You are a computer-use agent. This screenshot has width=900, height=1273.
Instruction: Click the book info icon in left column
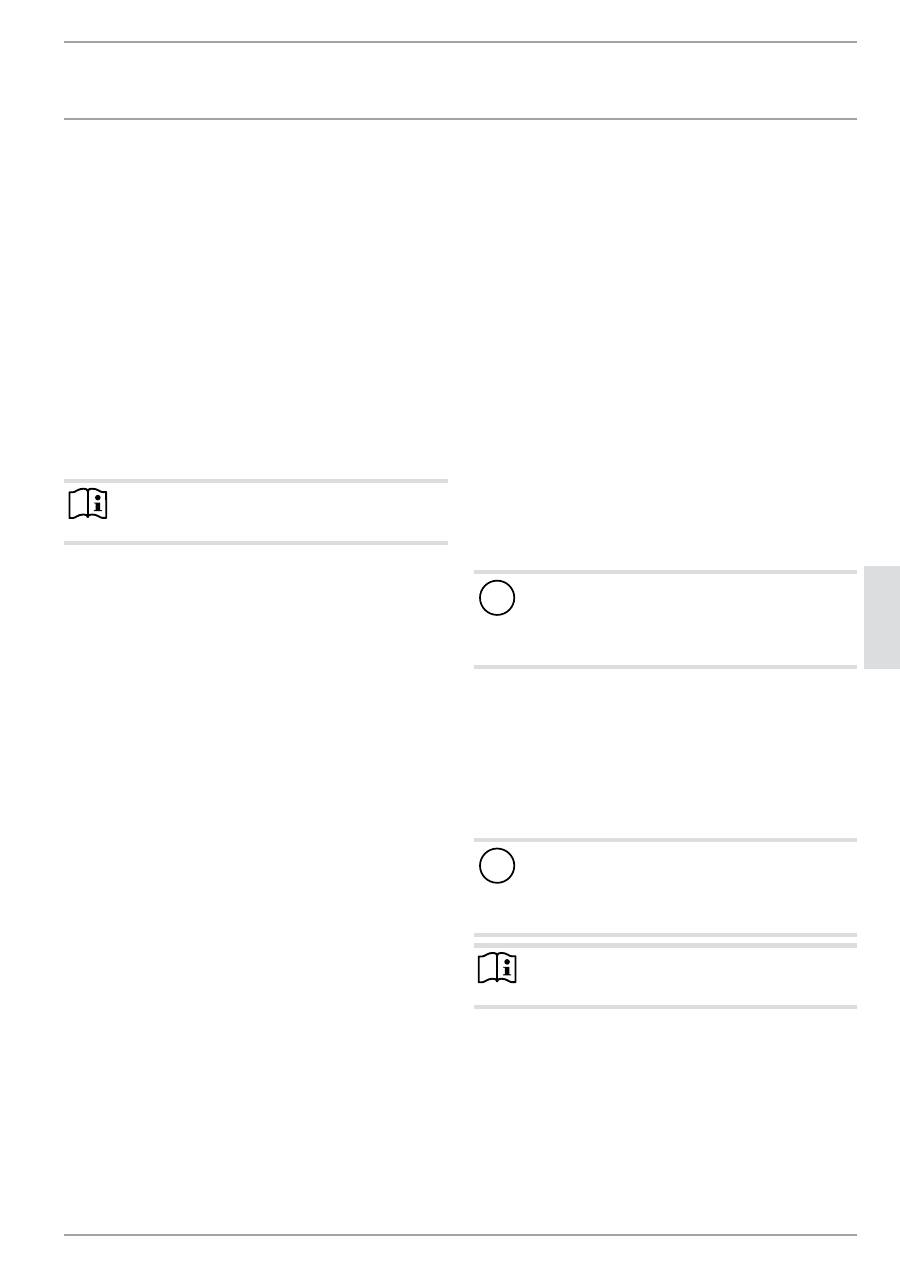click(x=90, y=507)
